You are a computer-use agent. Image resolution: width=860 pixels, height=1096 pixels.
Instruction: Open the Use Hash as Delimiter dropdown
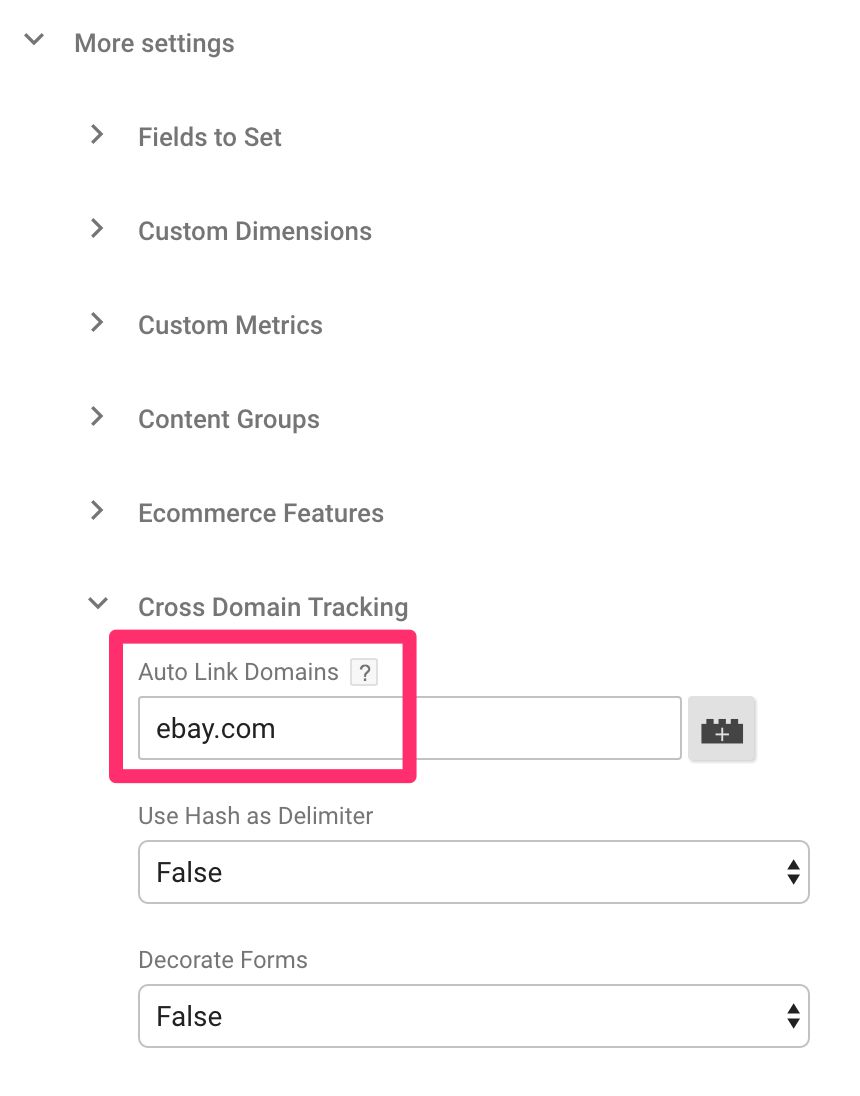(x=473, y=872)
